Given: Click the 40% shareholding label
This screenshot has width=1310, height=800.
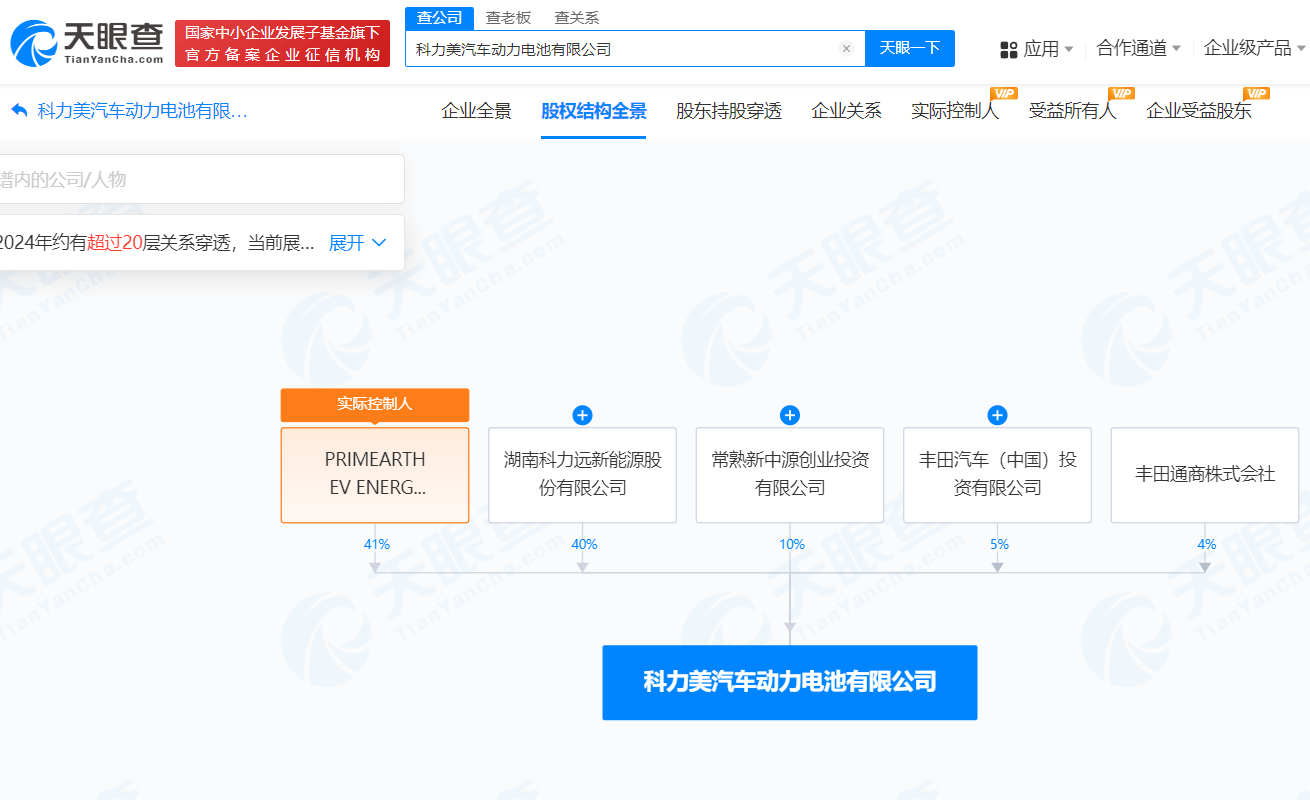Looking at the screenshot, I should coord(584,545).
